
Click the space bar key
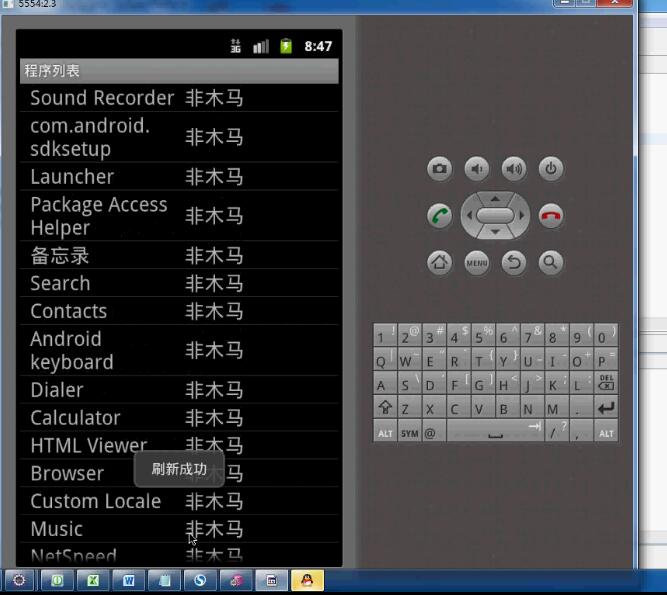point(495,431)
